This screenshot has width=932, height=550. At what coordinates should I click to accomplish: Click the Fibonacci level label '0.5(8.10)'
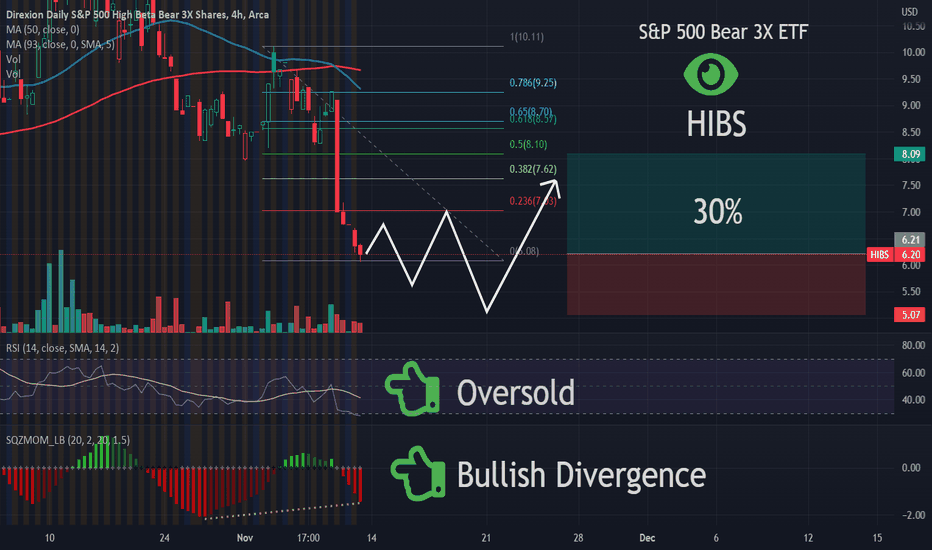(x=528, y=144)
